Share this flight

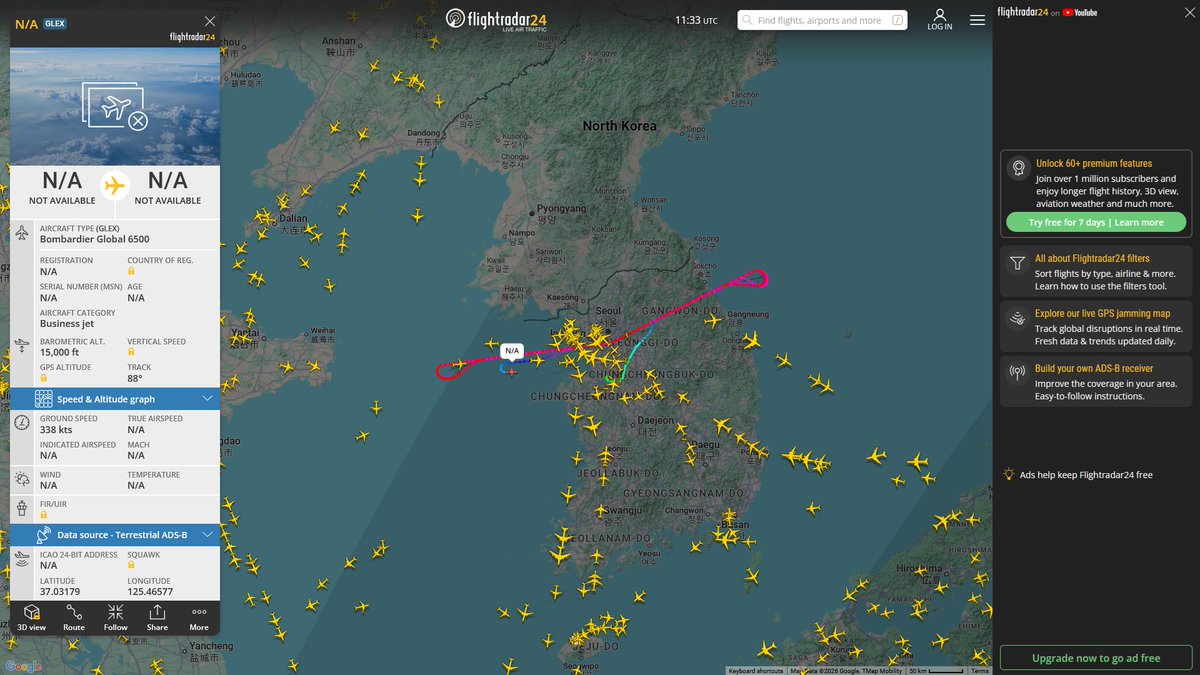(x=157, y=617)
